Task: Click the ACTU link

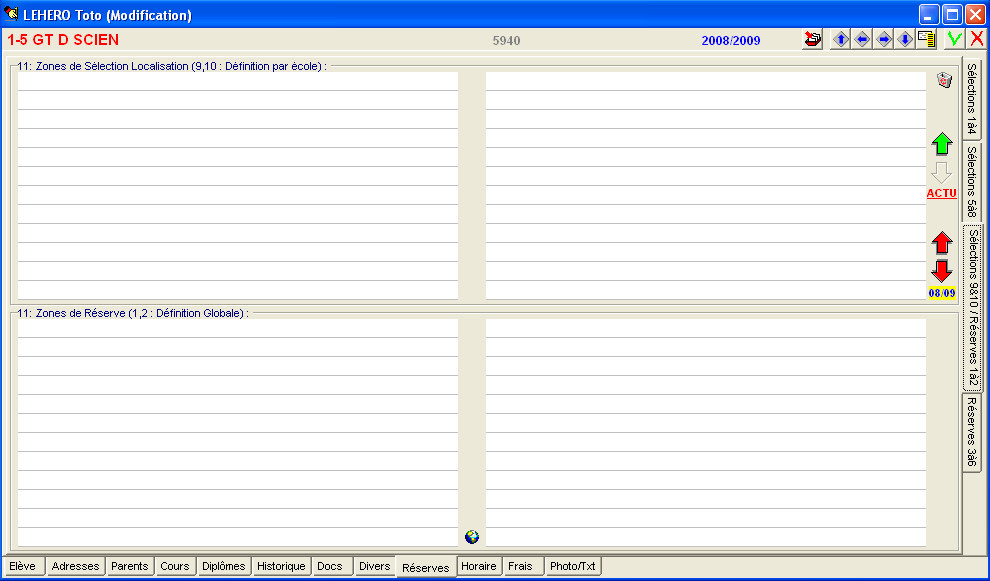Action: point(941,193)
